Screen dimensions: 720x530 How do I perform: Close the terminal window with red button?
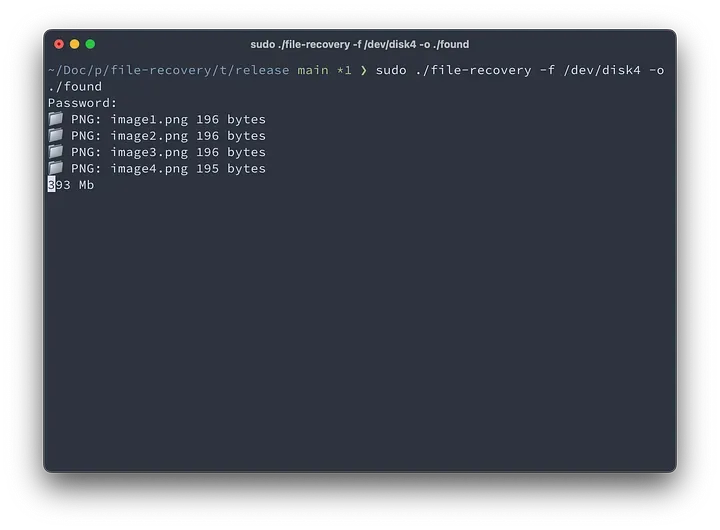click(x=59, y=44)
